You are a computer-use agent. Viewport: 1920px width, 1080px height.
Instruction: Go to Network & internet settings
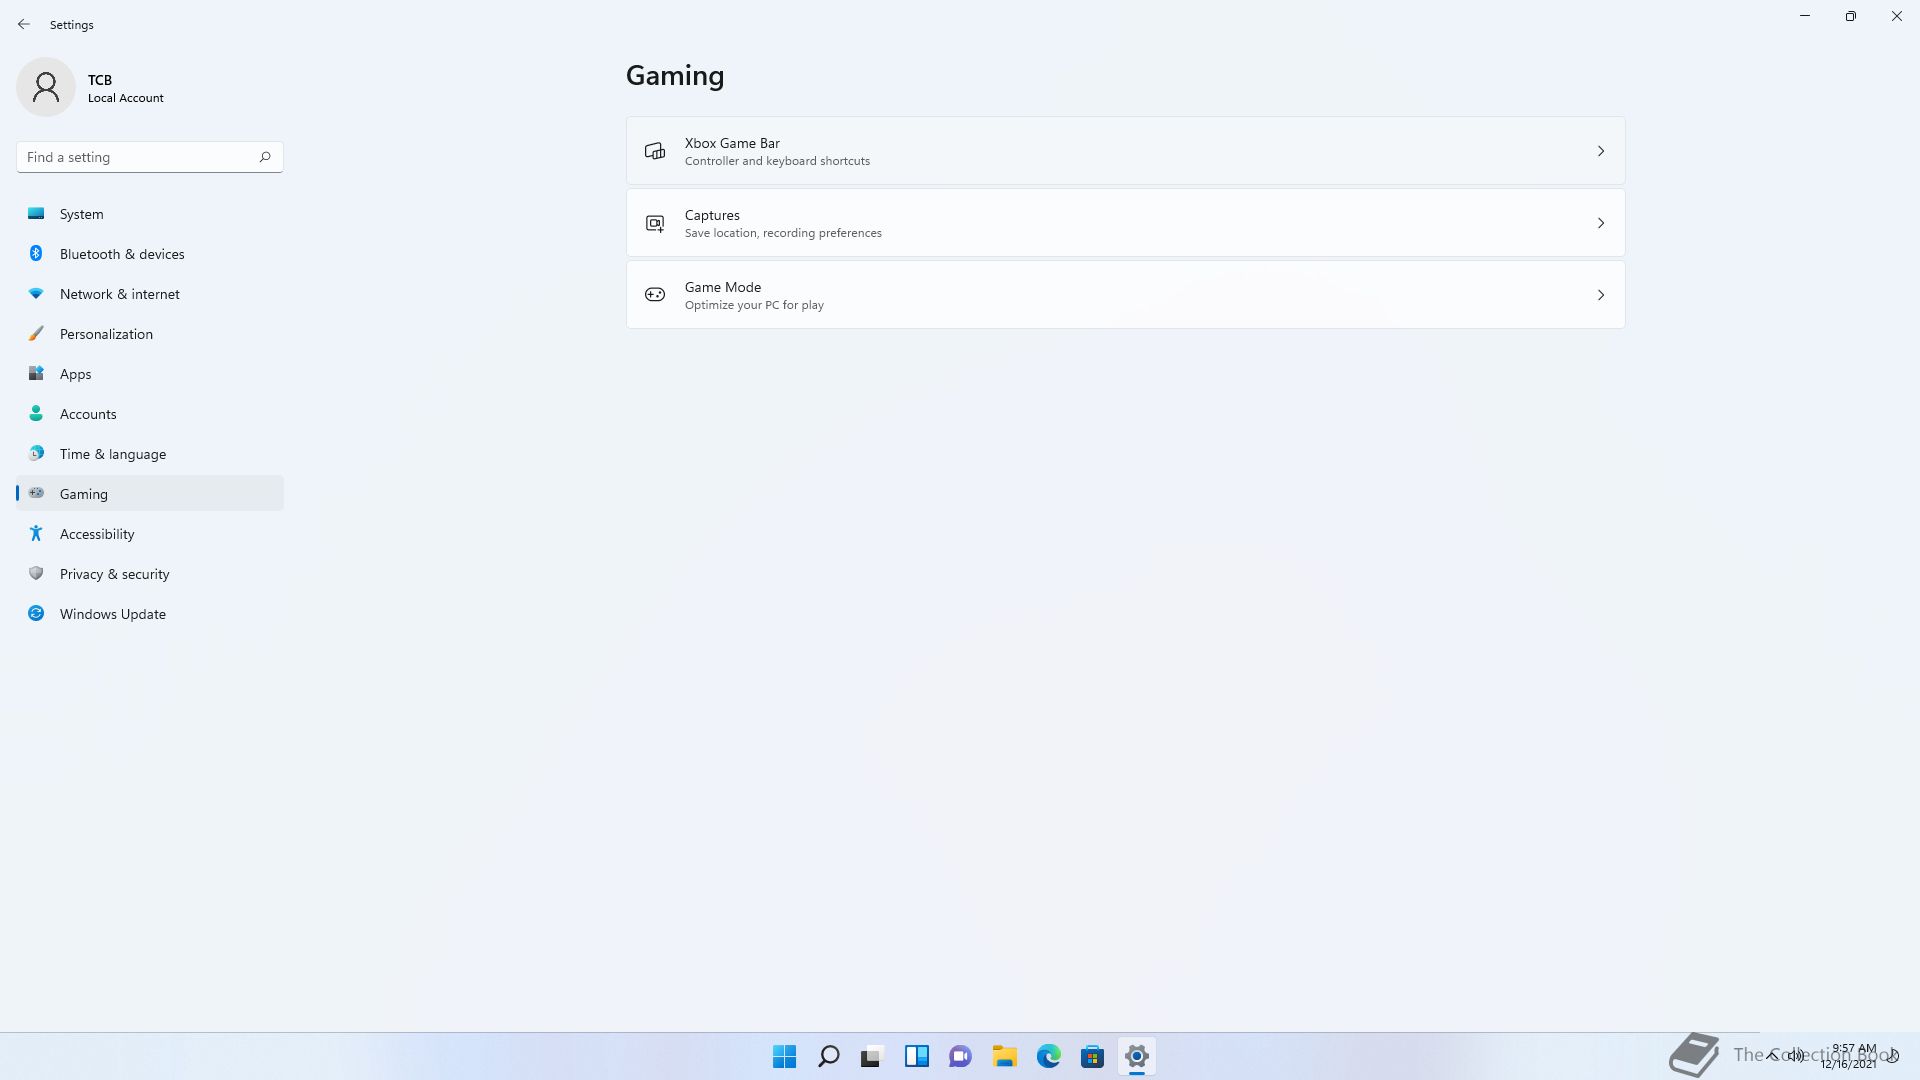pyautogui.click(x=120, y=294)
